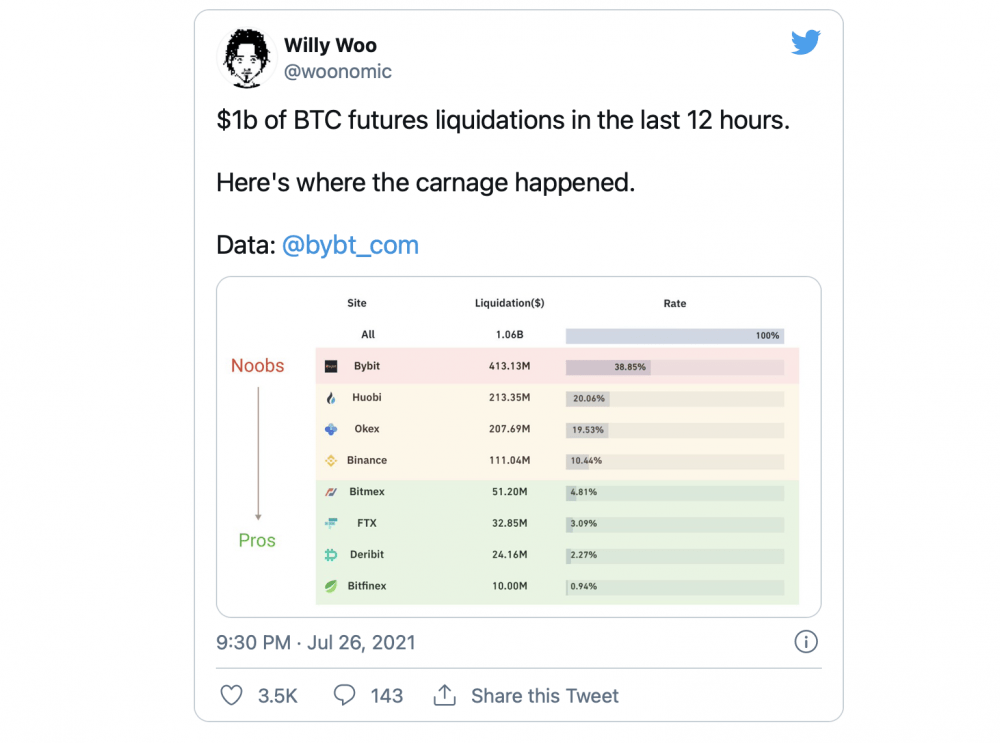
Task: Click the Twitter bird logo
Action: 805,42
